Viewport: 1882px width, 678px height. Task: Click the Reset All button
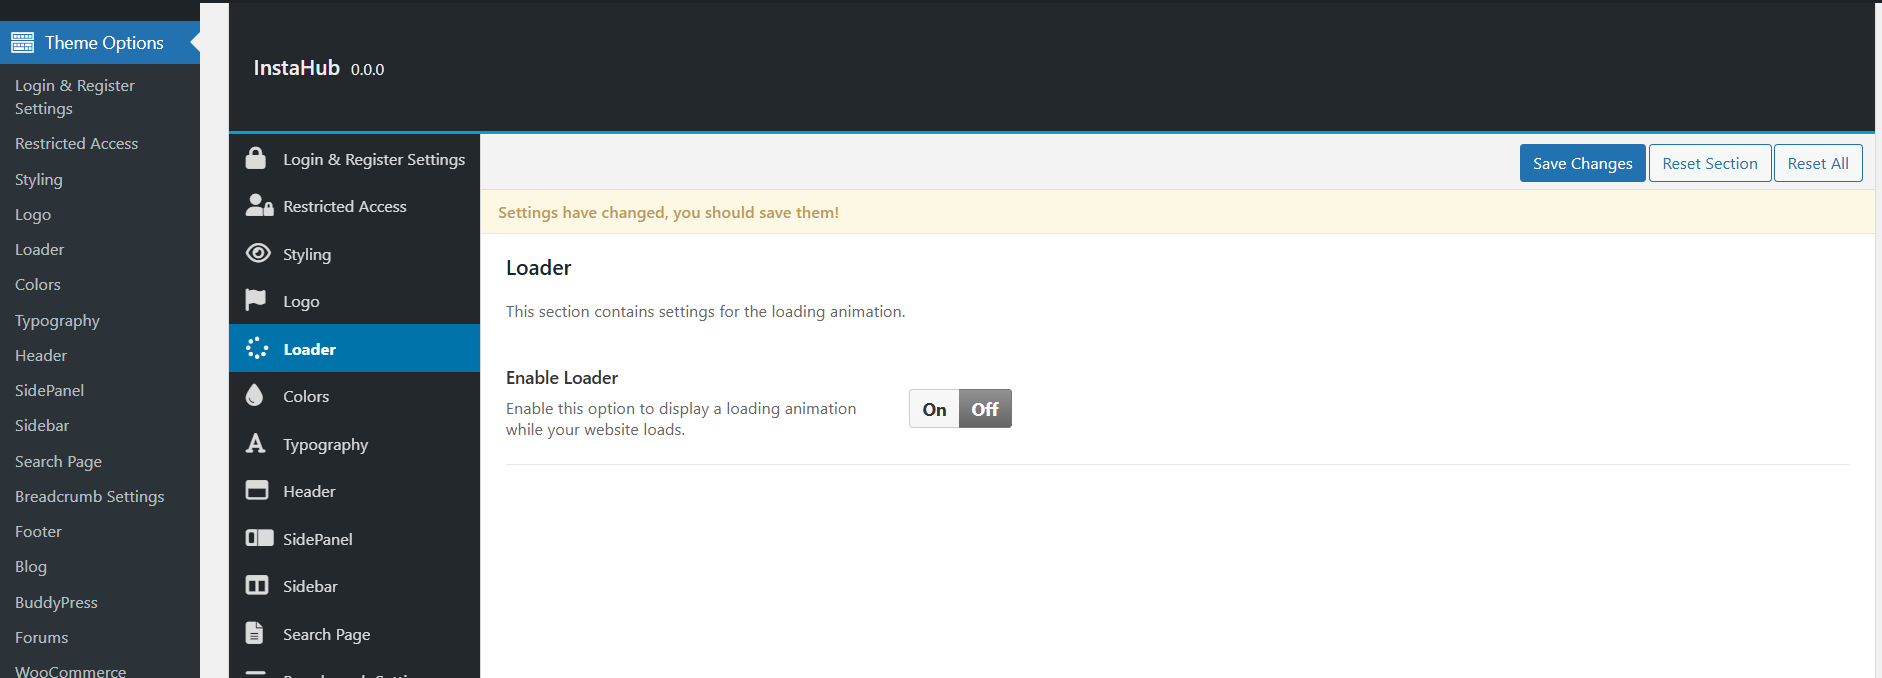coord(1817,164)
